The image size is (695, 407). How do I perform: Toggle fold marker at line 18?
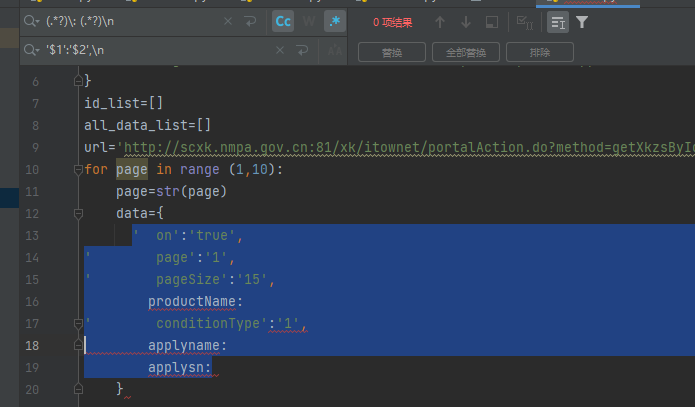(78, 345)
